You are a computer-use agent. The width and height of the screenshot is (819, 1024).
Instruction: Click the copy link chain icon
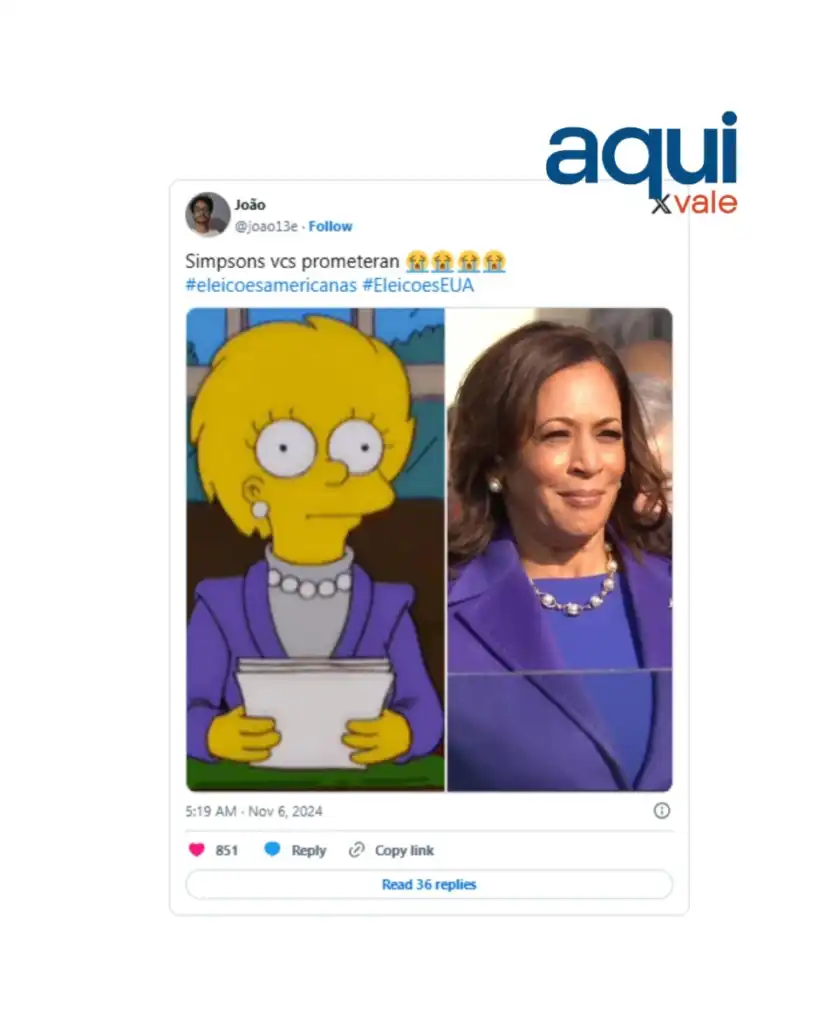[x=357, y=850]
